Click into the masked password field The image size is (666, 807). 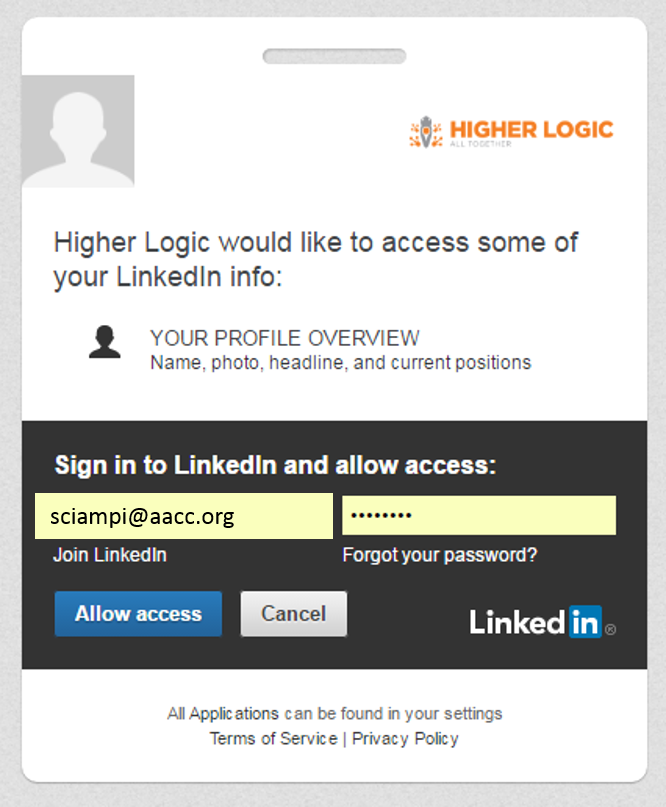pyautogui.click(x=478, y=516)
